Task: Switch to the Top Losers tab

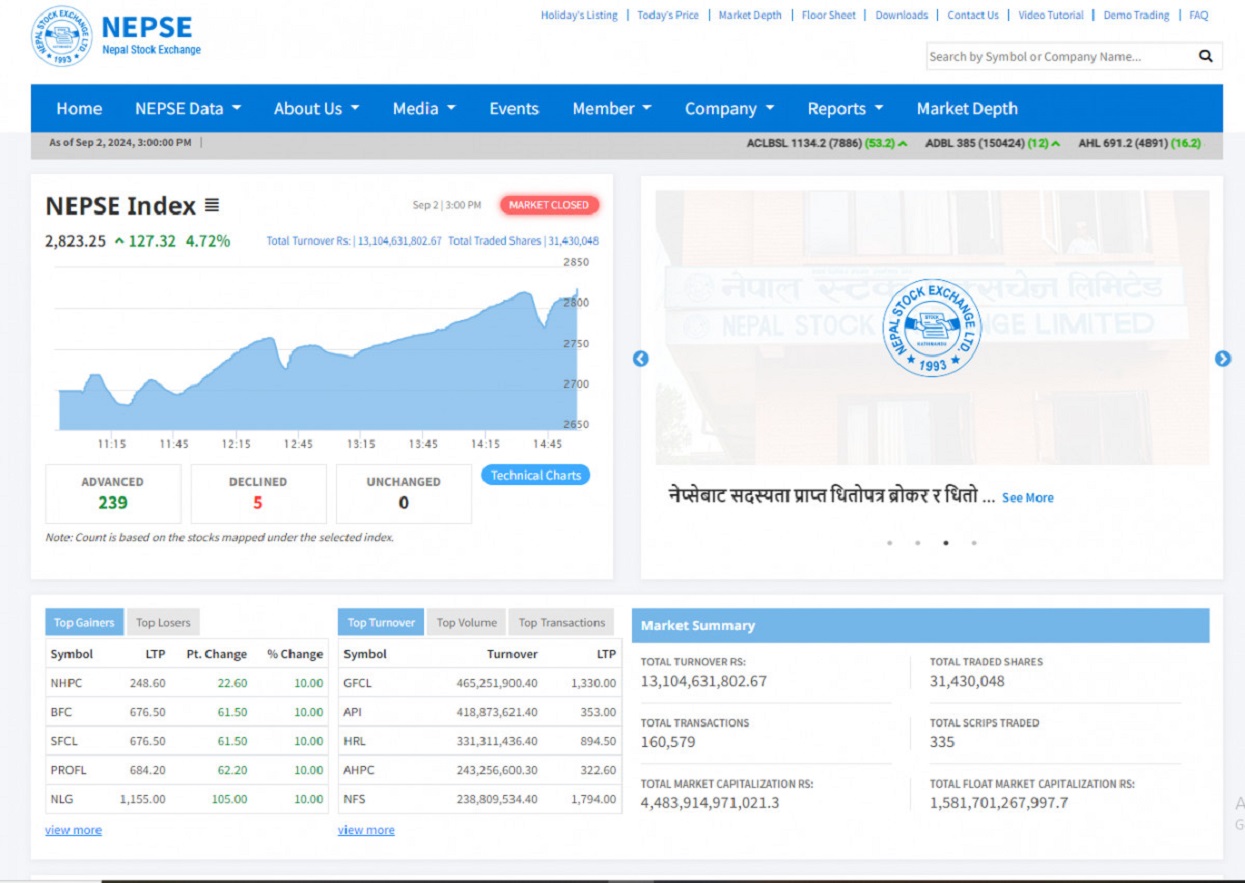Action: pos(163,623)
